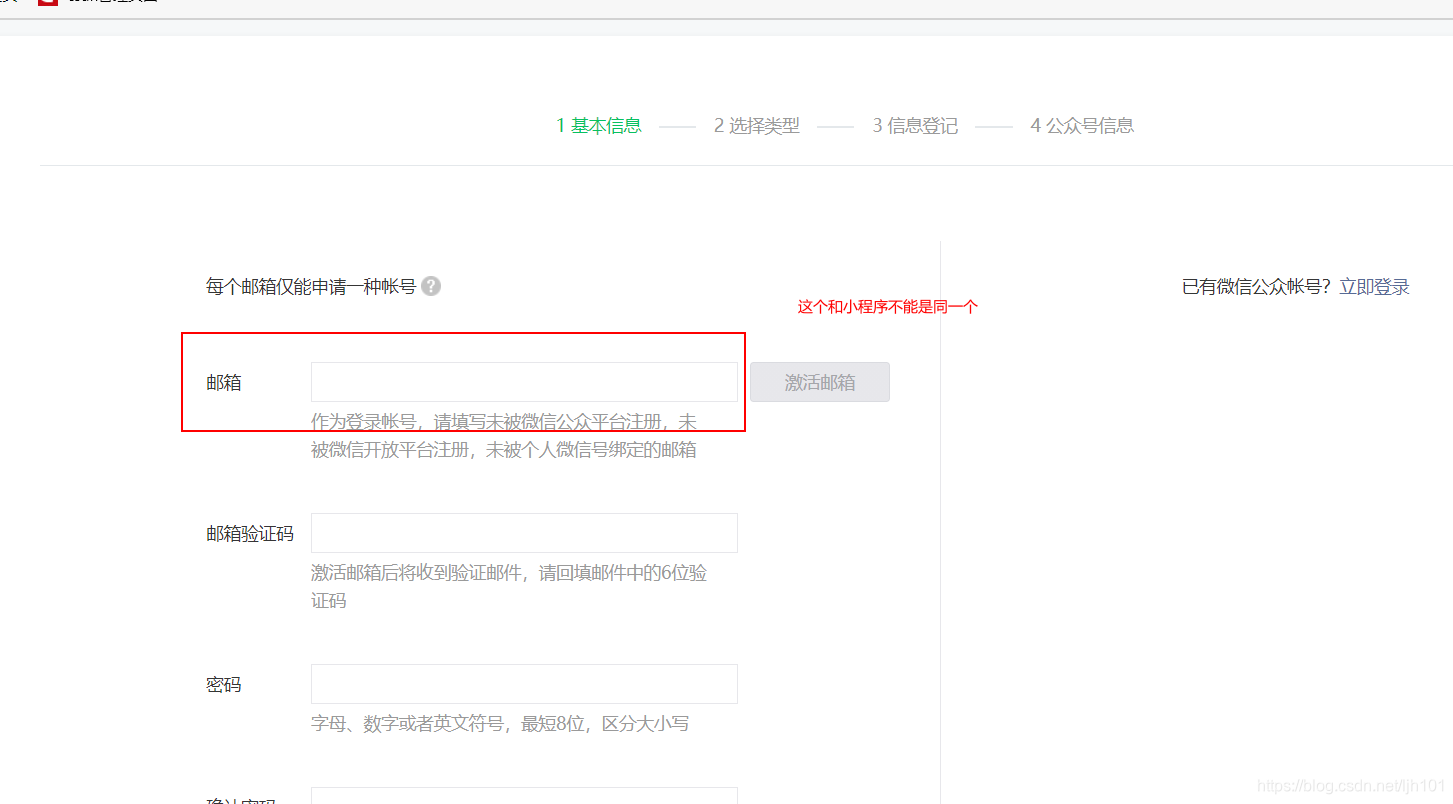The width and height of the screenshot is (1453, 804).
Task: Click hint text 字母、数字或者英文符号
Action: point(407,723)
